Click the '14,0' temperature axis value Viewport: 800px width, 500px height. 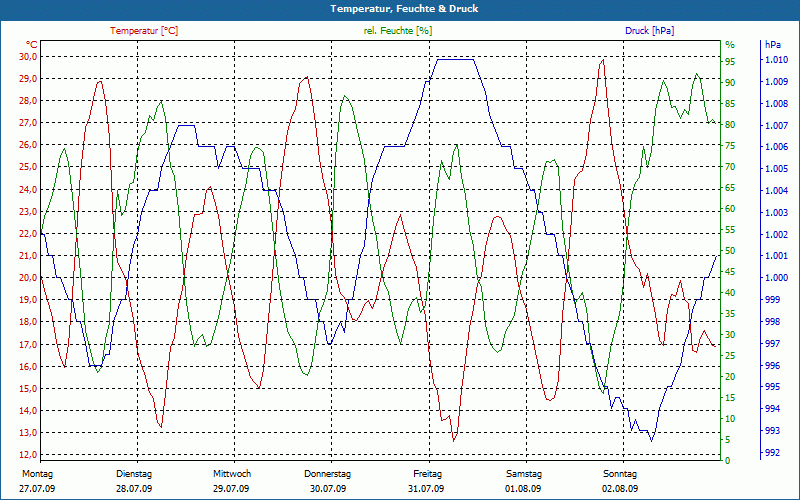click(28, 411)
